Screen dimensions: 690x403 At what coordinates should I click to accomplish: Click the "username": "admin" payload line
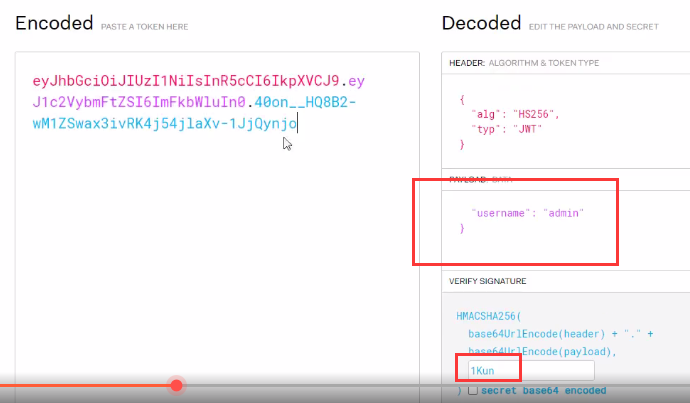[526, 213]
